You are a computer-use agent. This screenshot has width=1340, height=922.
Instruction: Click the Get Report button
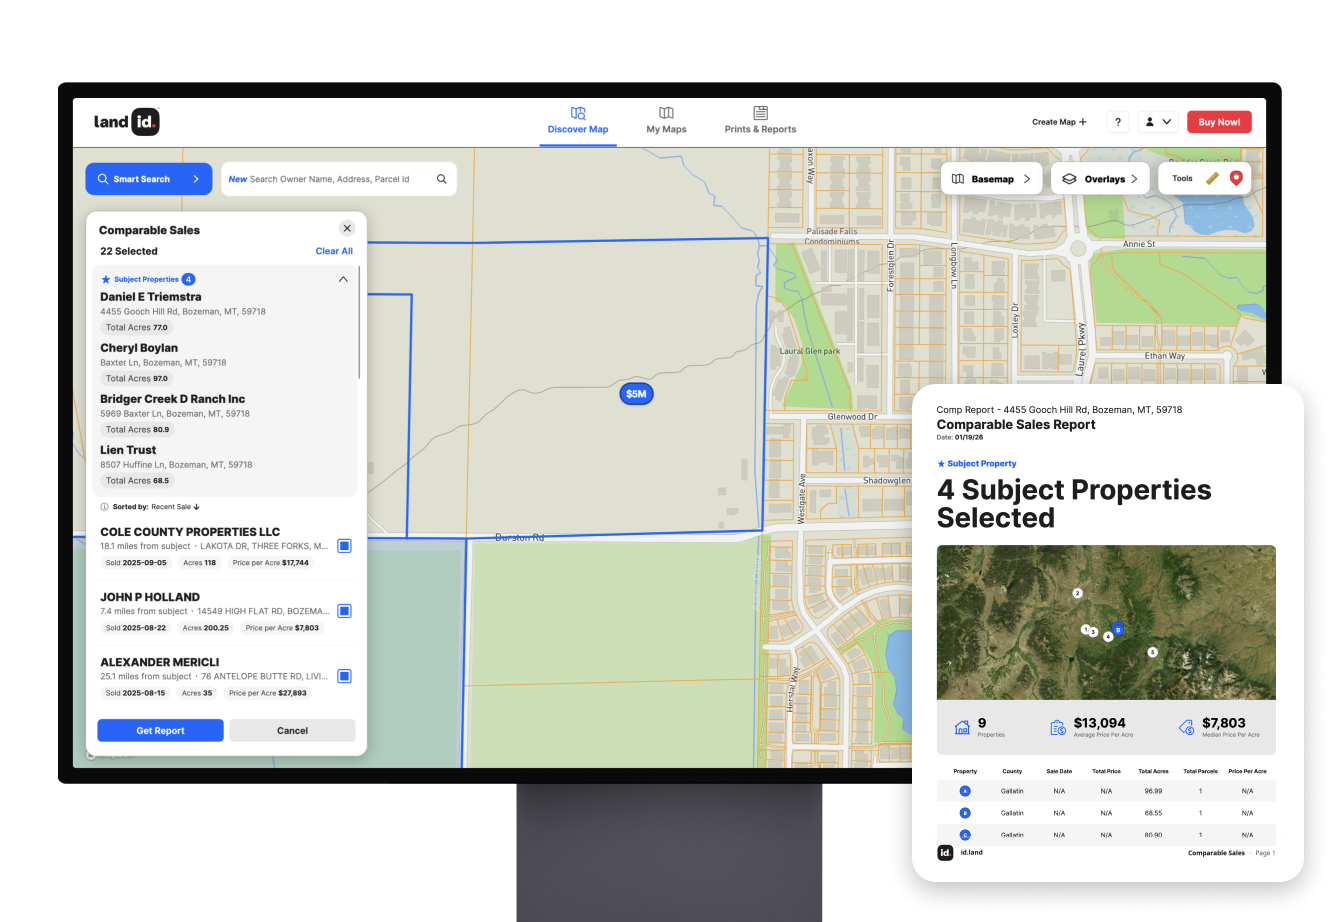pyautogui.click(x=160, y=731)
